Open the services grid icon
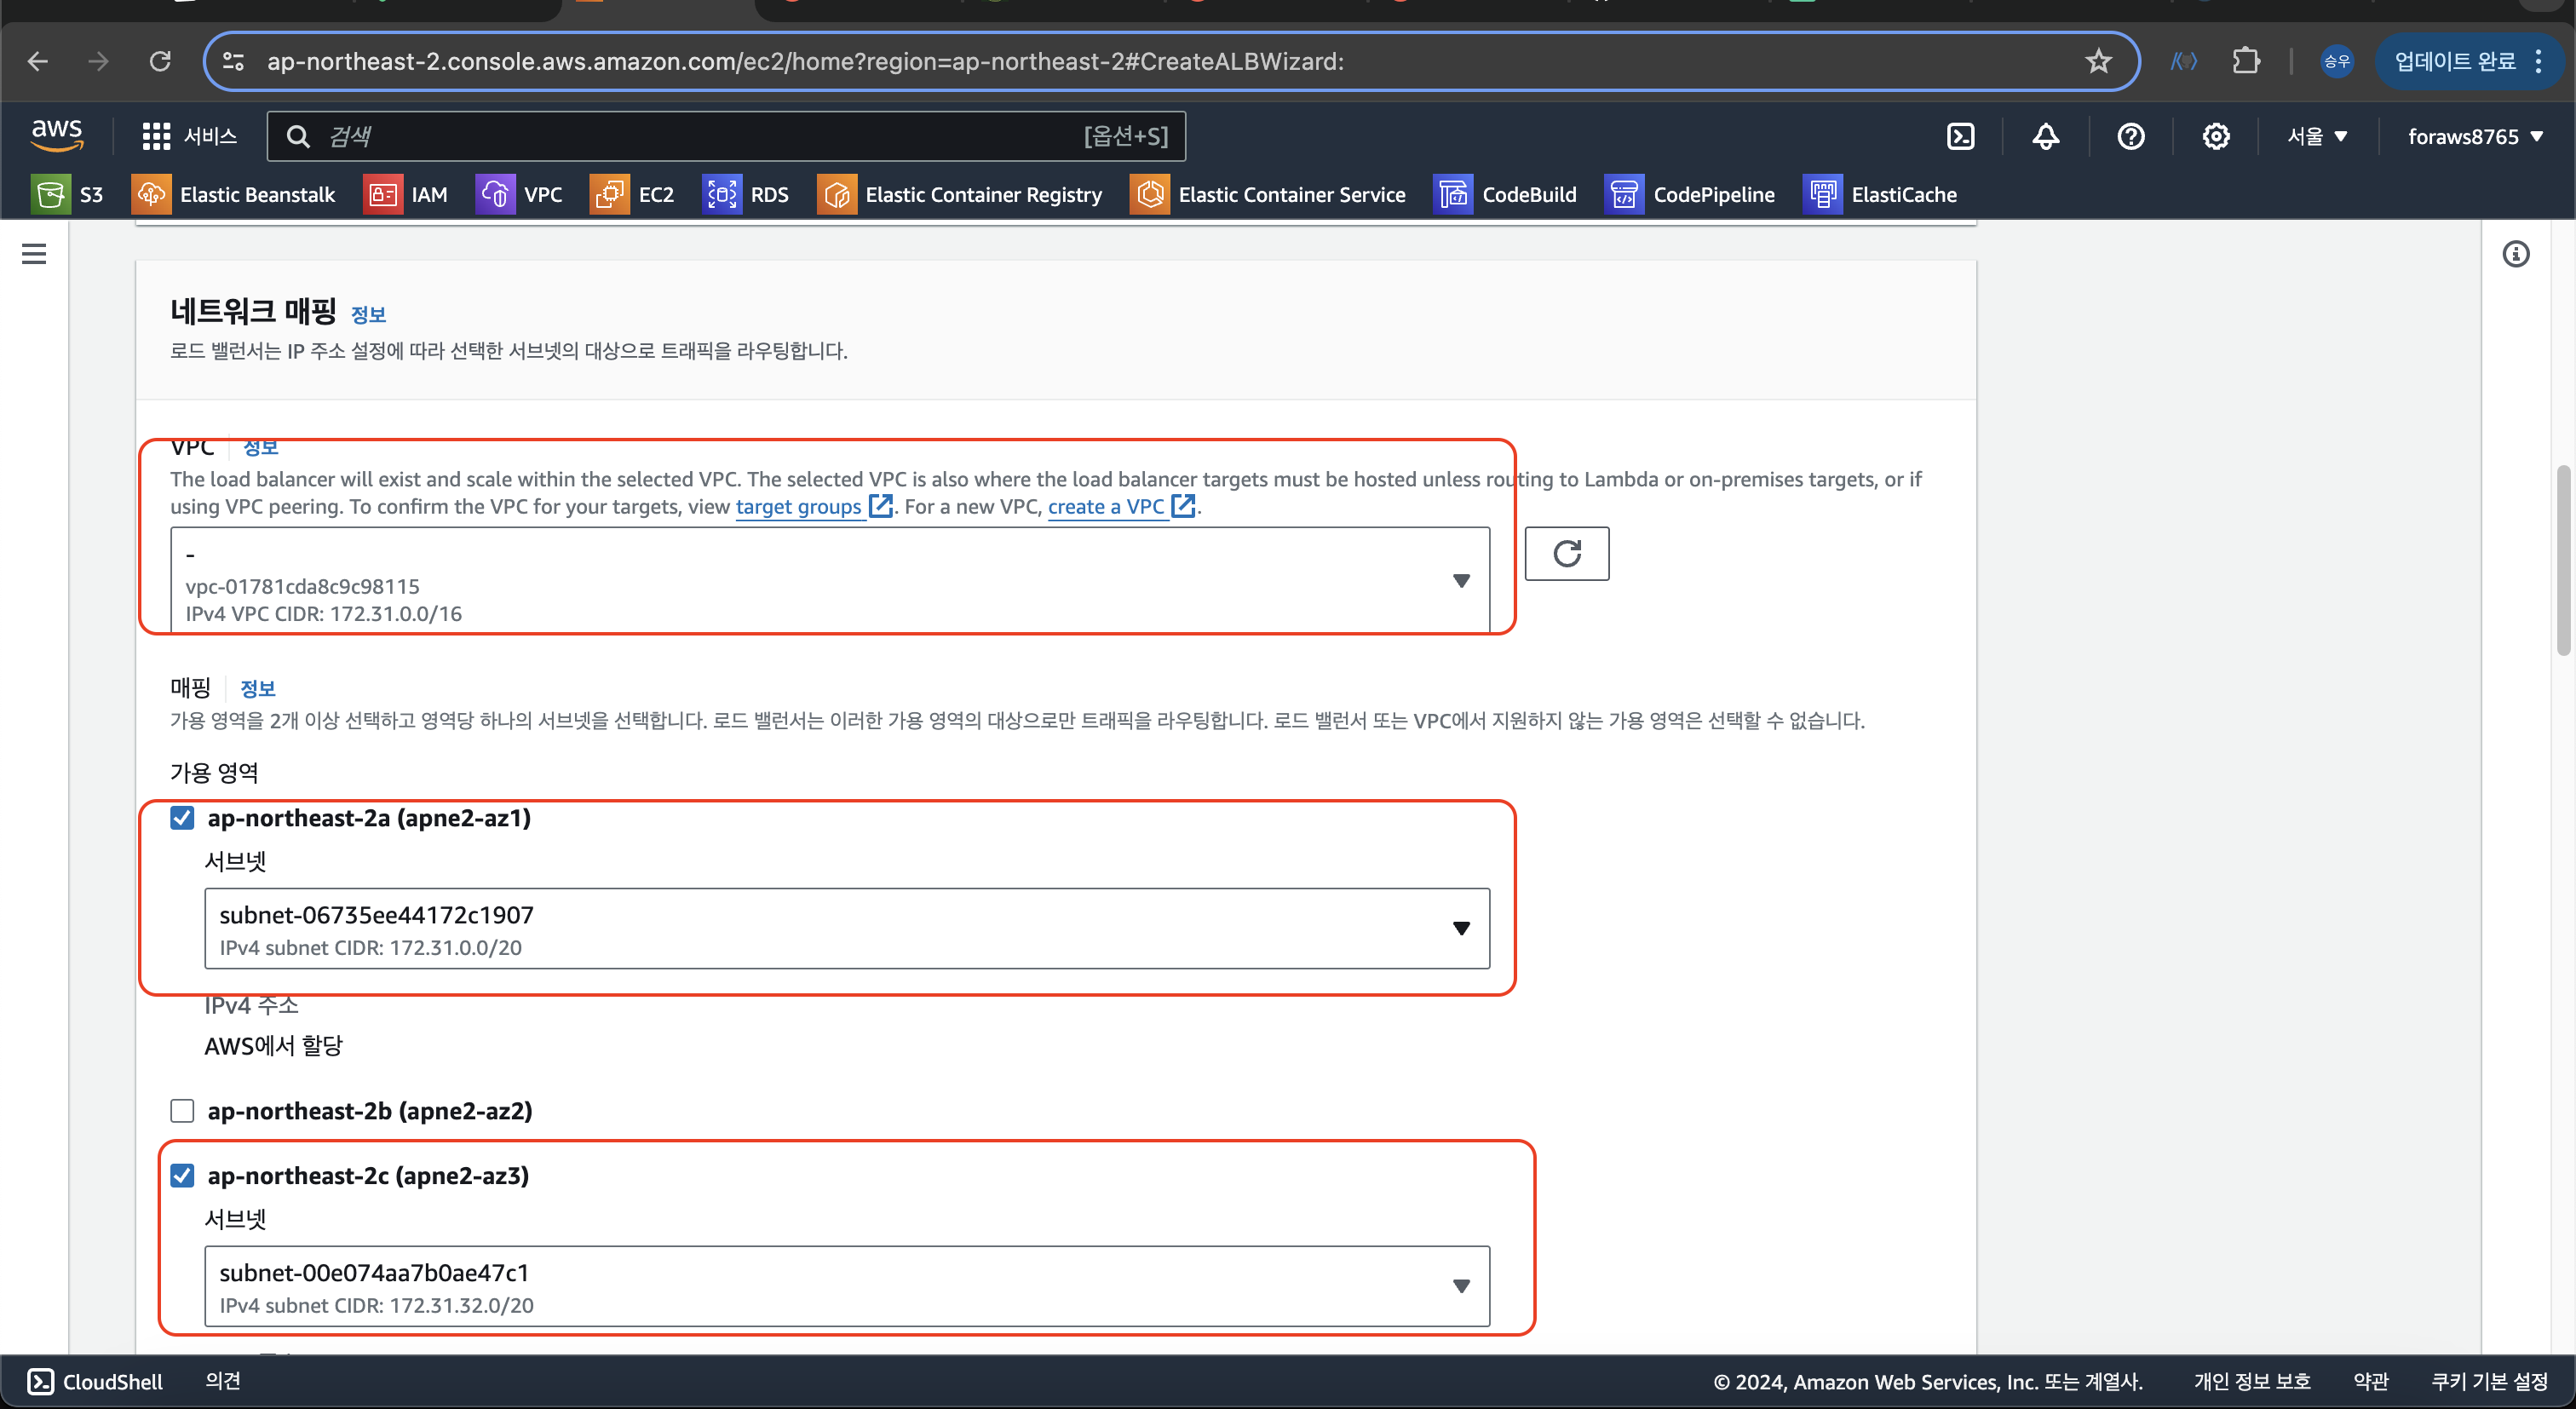The height and width of the screenshot is (1409, 2576). click(156, 136)
